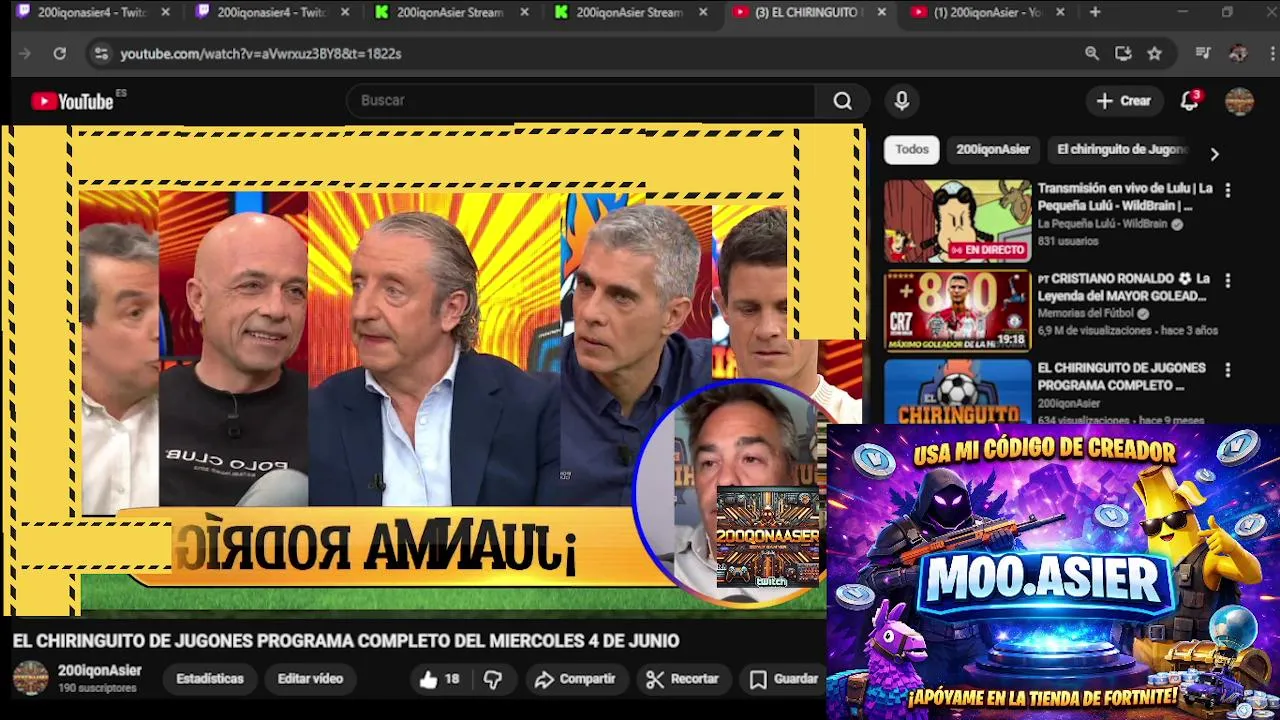Close the first 200iqonAsier Stream tab
Image resolution: width=1280 pixels, height=720 pixels.
pos(524,12)
